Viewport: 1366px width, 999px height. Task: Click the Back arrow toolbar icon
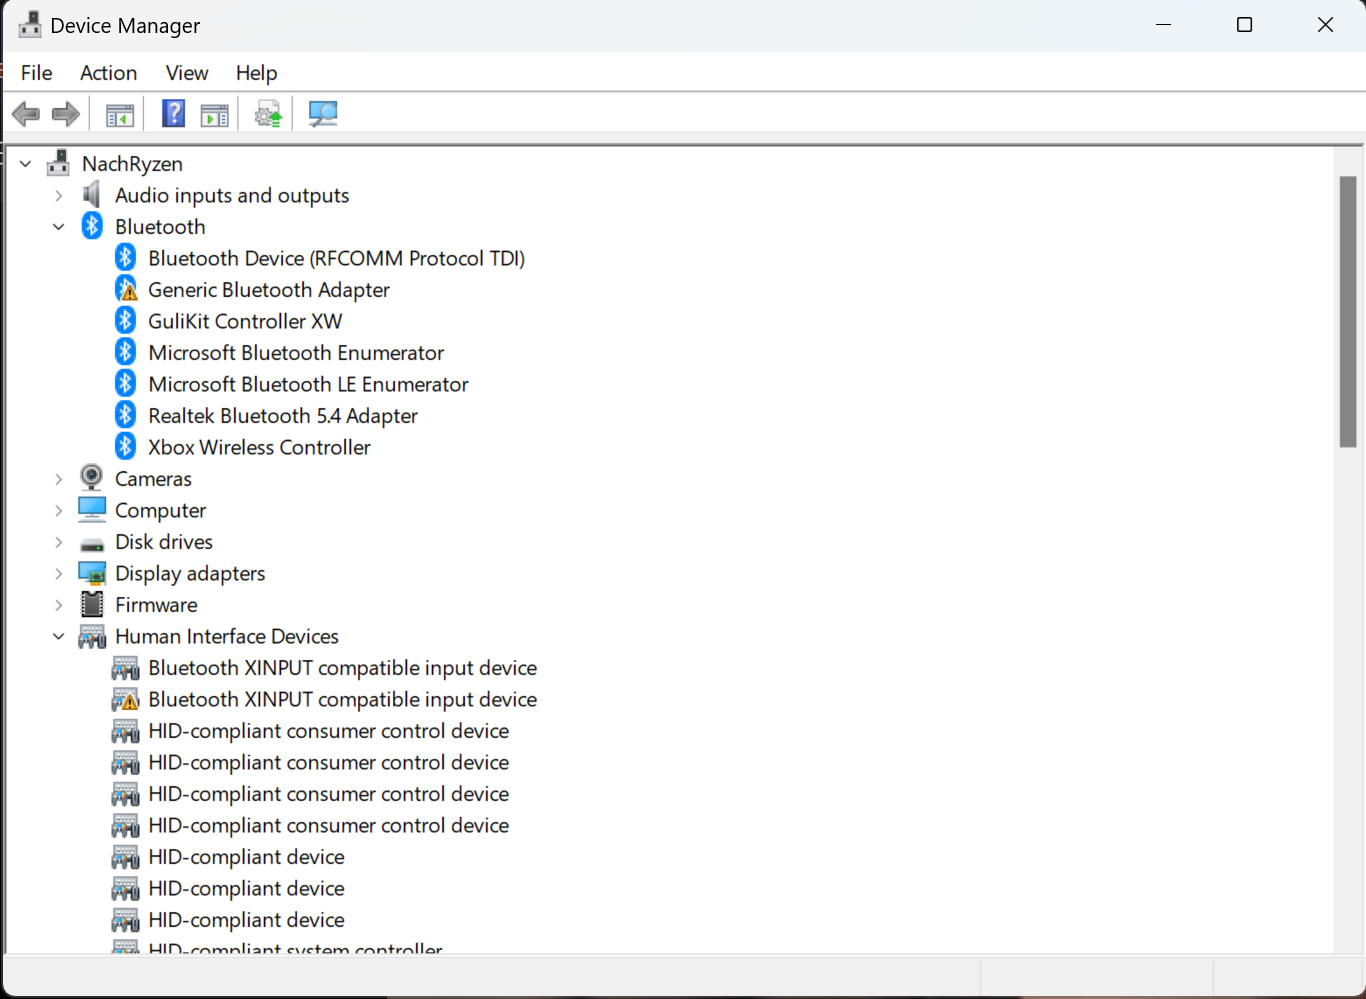[26, 114]
